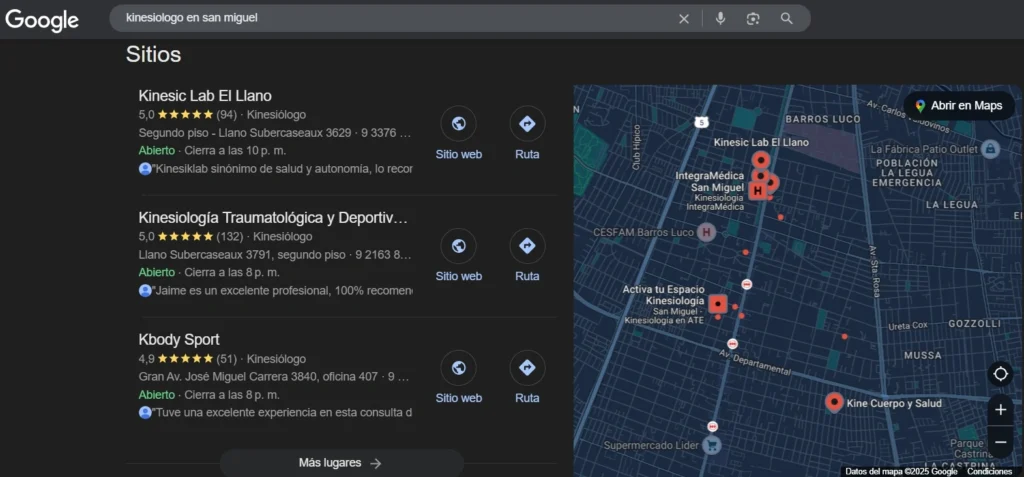Click the Av. Departamental street label on map
Image resolution: width=1024 pixels, height=477 pixels.
coord(754,362)
